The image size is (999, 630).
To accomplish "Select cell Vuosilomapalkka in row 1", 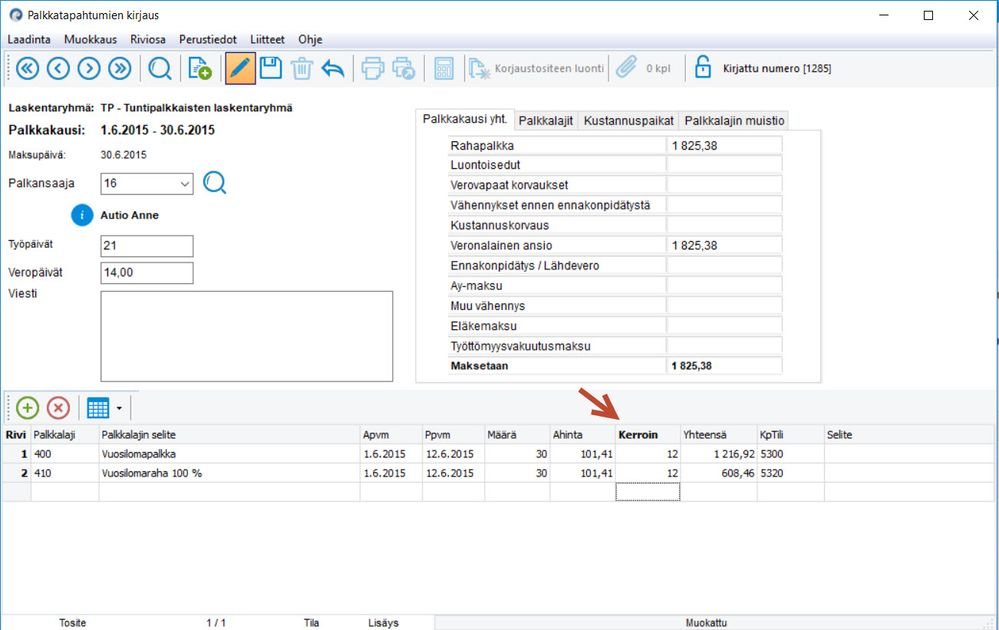I will tap(229, 454).
